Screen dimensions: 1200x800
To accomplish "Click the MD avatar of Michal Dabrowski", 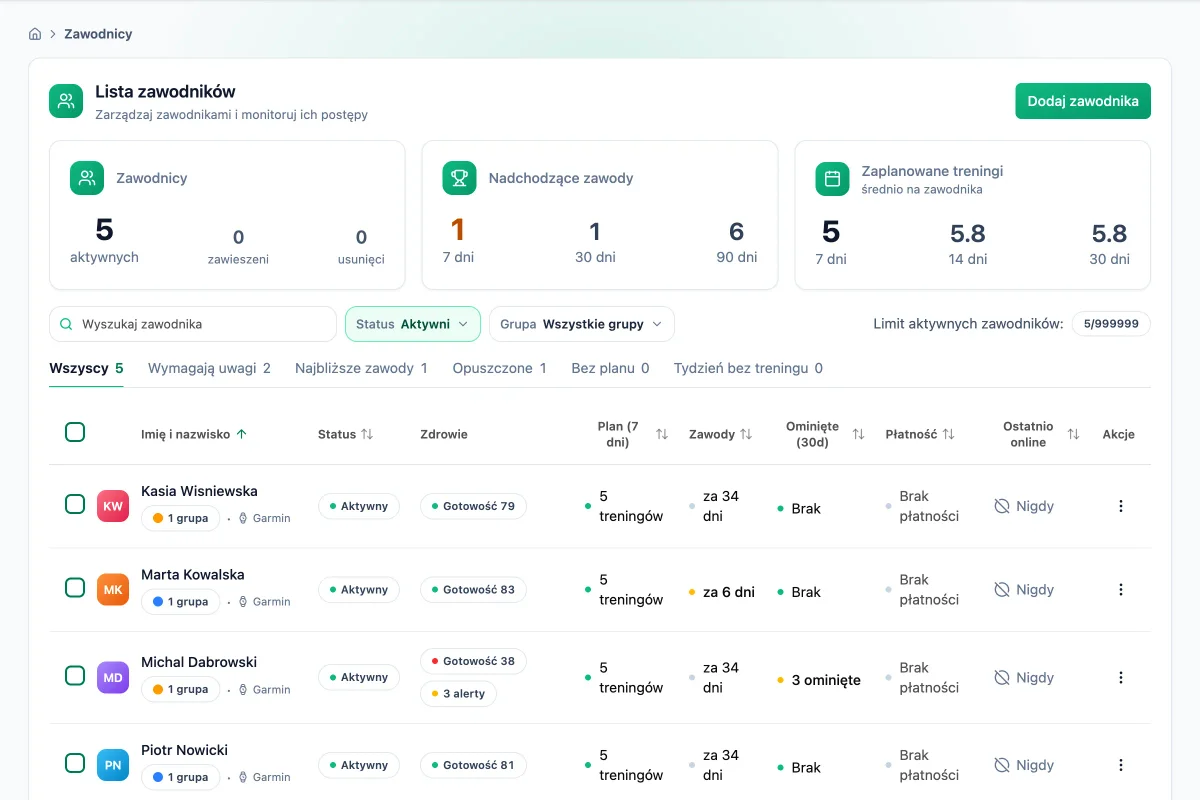I will [113, 678].
